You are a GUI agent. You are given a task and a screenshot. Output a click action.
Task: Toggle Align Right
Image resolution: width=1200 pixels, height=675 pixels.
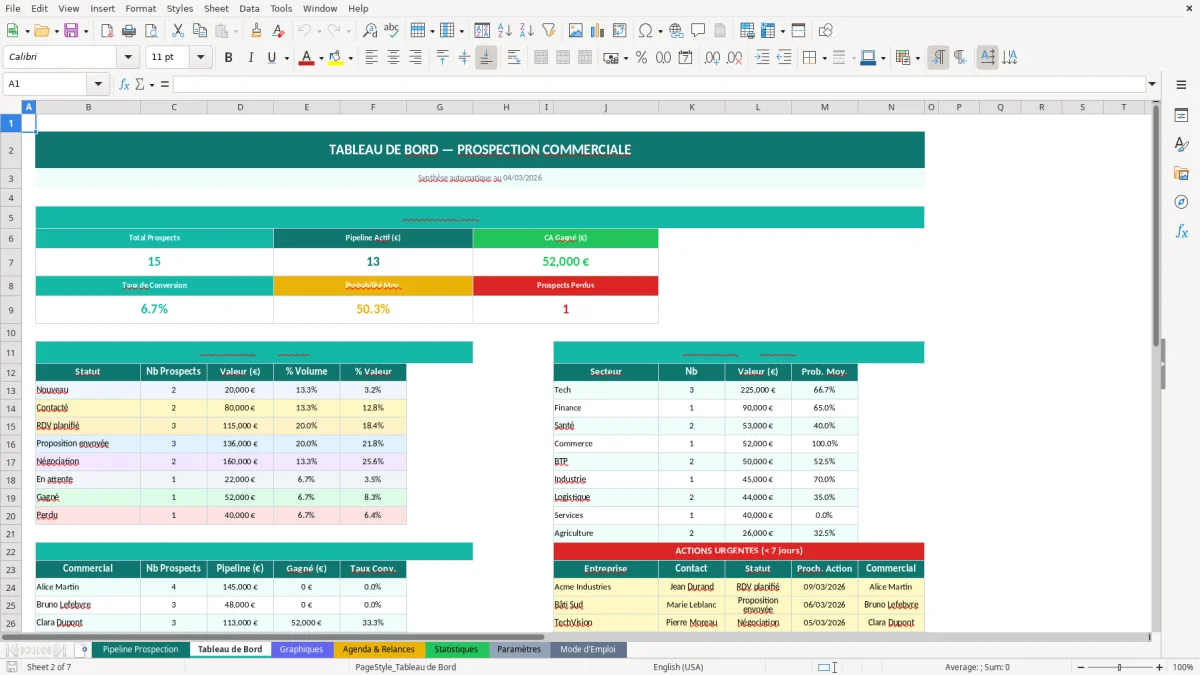416,58
